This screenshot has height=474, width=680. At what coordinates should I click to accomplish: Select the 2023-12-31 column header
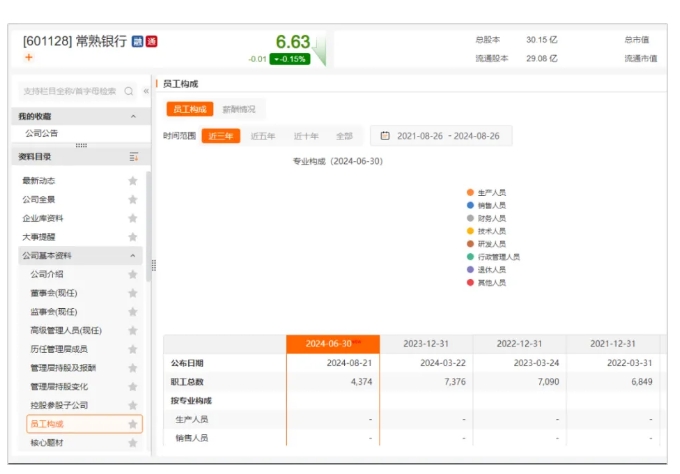coord(426,344)
